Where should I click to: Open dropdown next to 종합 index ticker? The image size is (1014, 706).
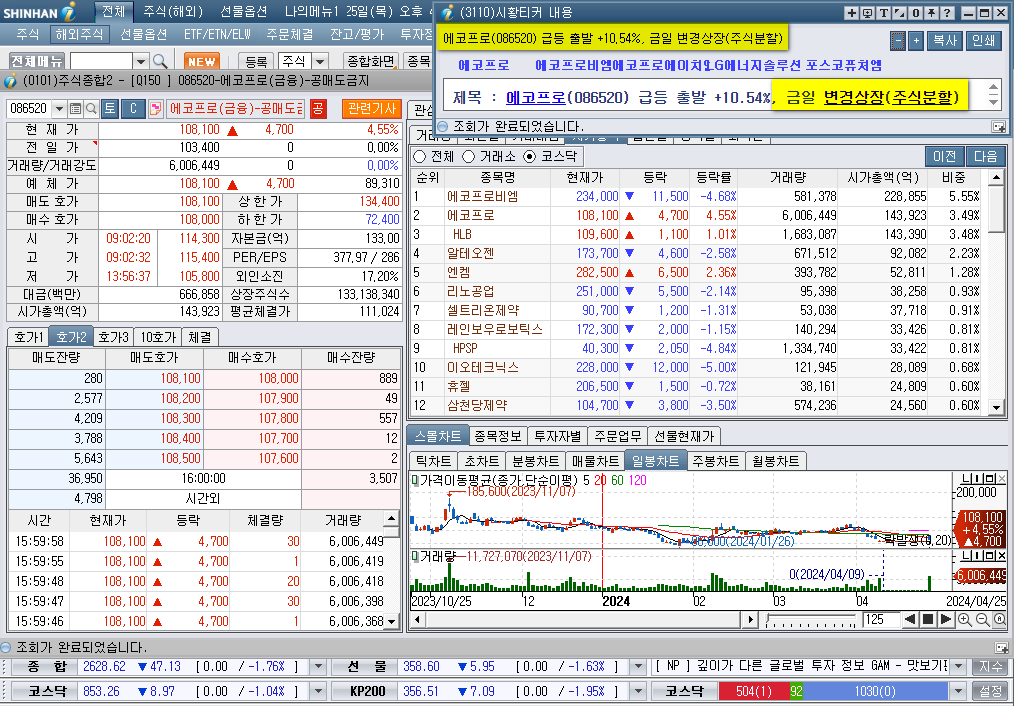[318, 667]
